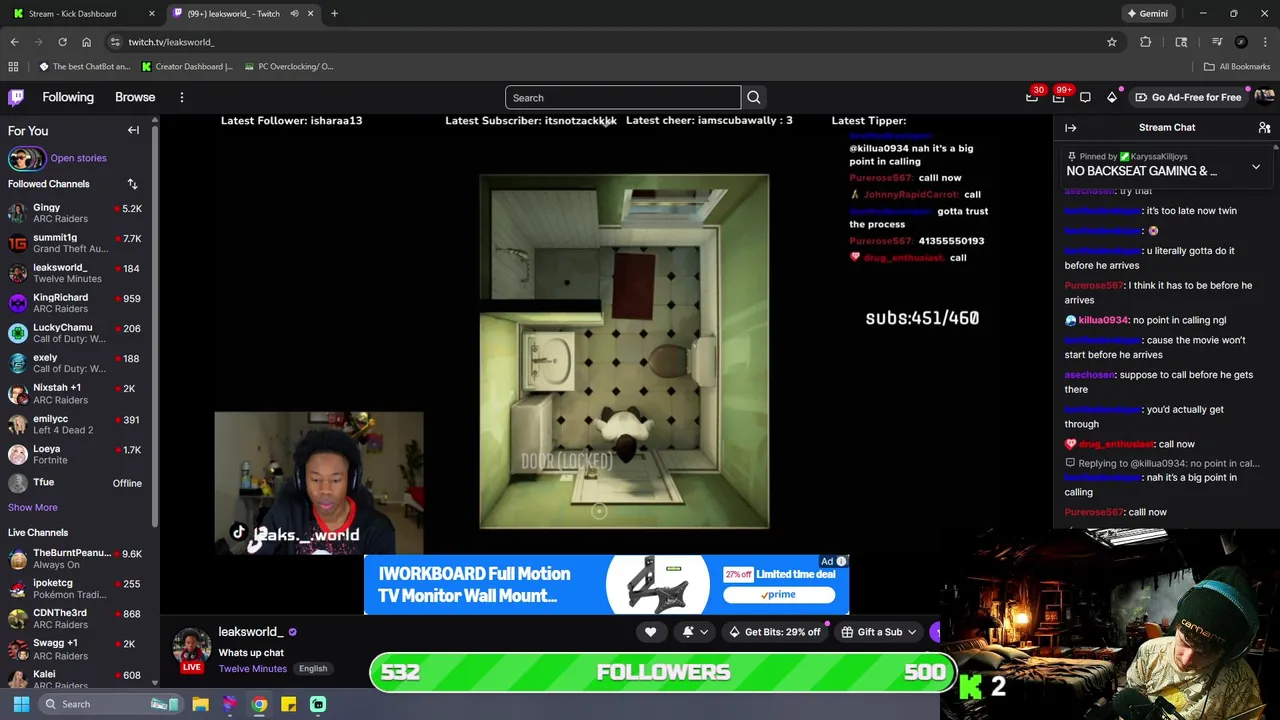Reload the current page
This screenshot has width=1280, height=720.
(62, 42)
